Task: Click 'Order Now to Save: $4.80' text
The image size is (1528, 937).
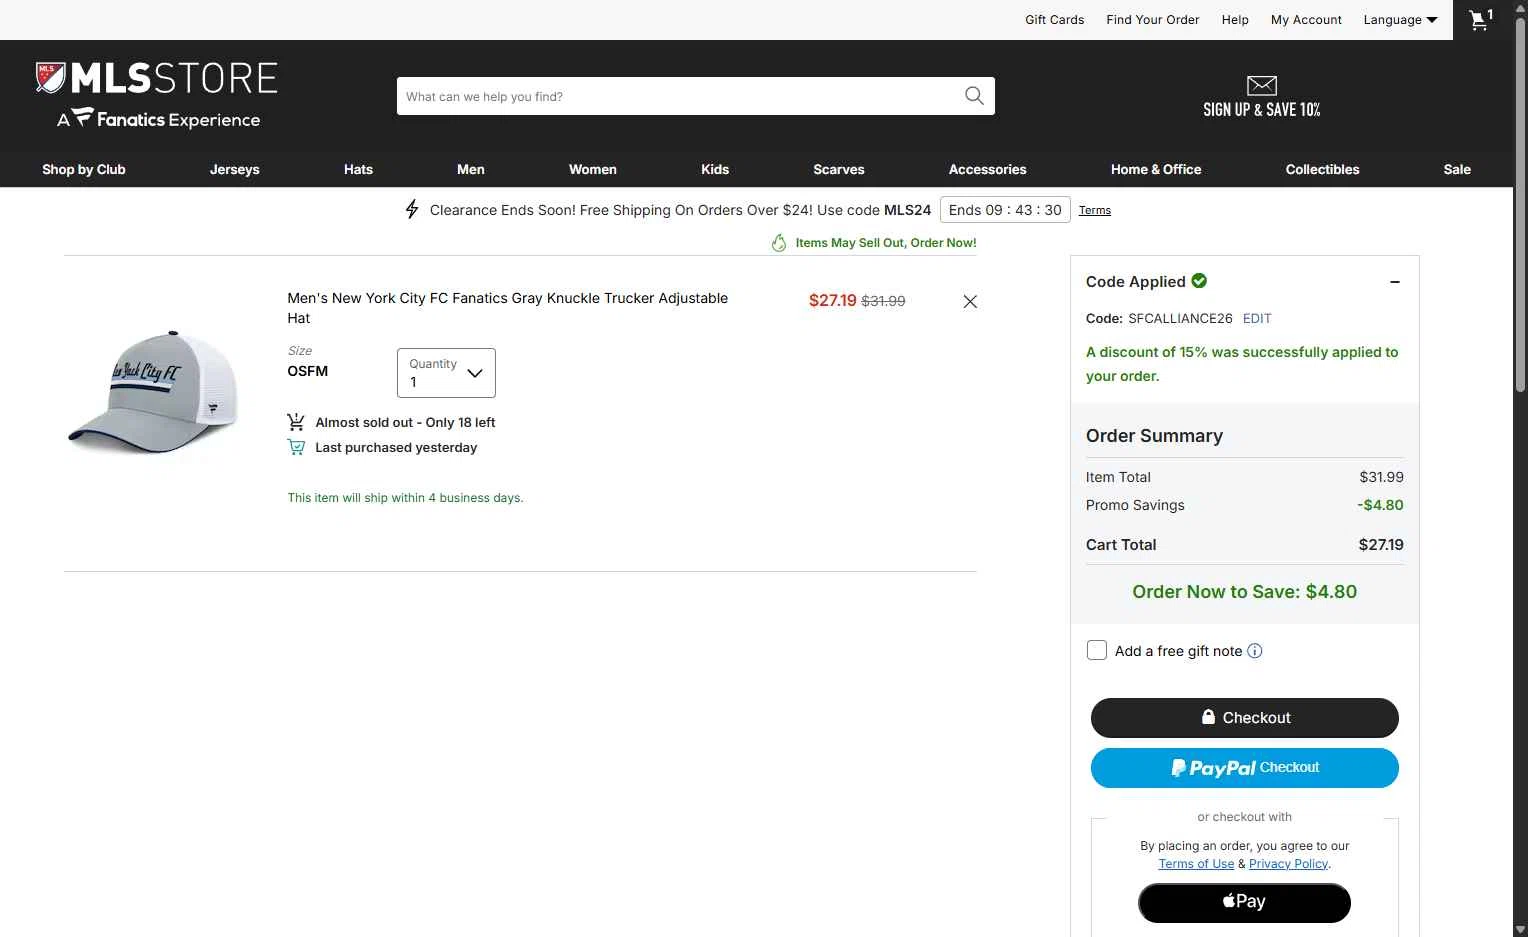Action: click(1245, 591)
